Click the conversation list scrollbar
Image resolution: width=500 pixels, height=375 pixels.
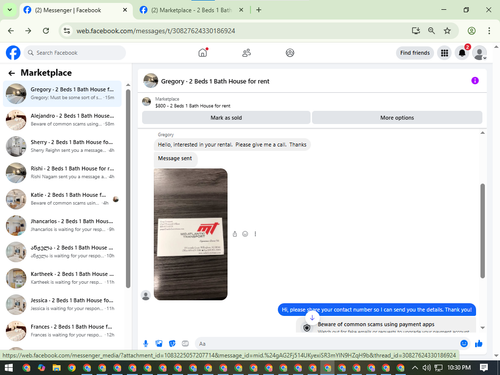tap(128, 188)
